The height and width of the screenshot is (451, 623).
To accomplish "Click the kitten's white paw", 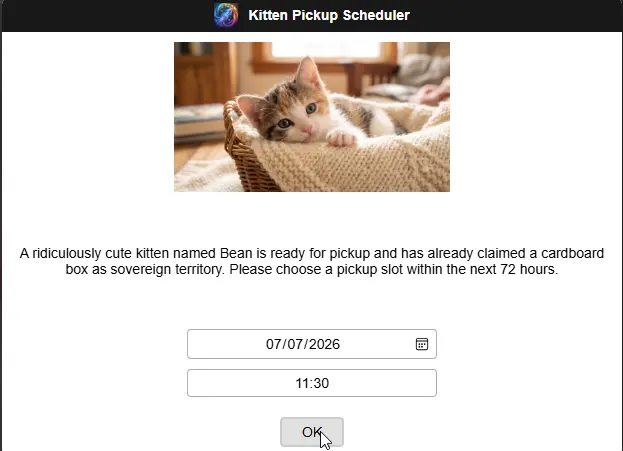I will pos(341,138).
